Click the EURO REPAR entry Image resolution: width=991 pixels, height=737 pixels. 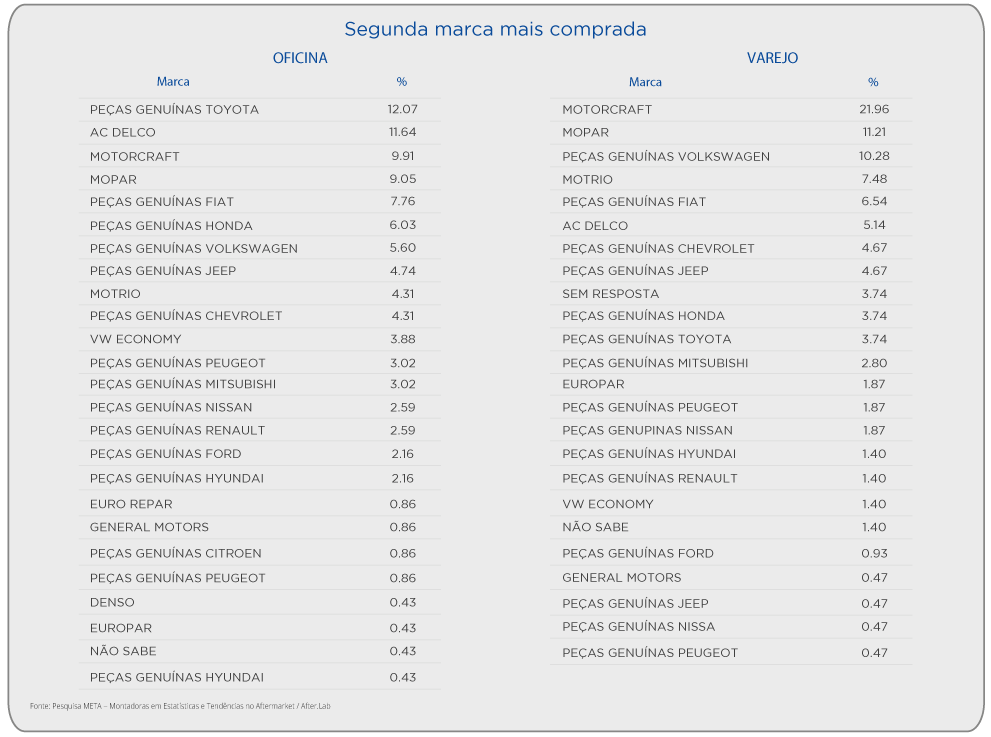point(131,504)
